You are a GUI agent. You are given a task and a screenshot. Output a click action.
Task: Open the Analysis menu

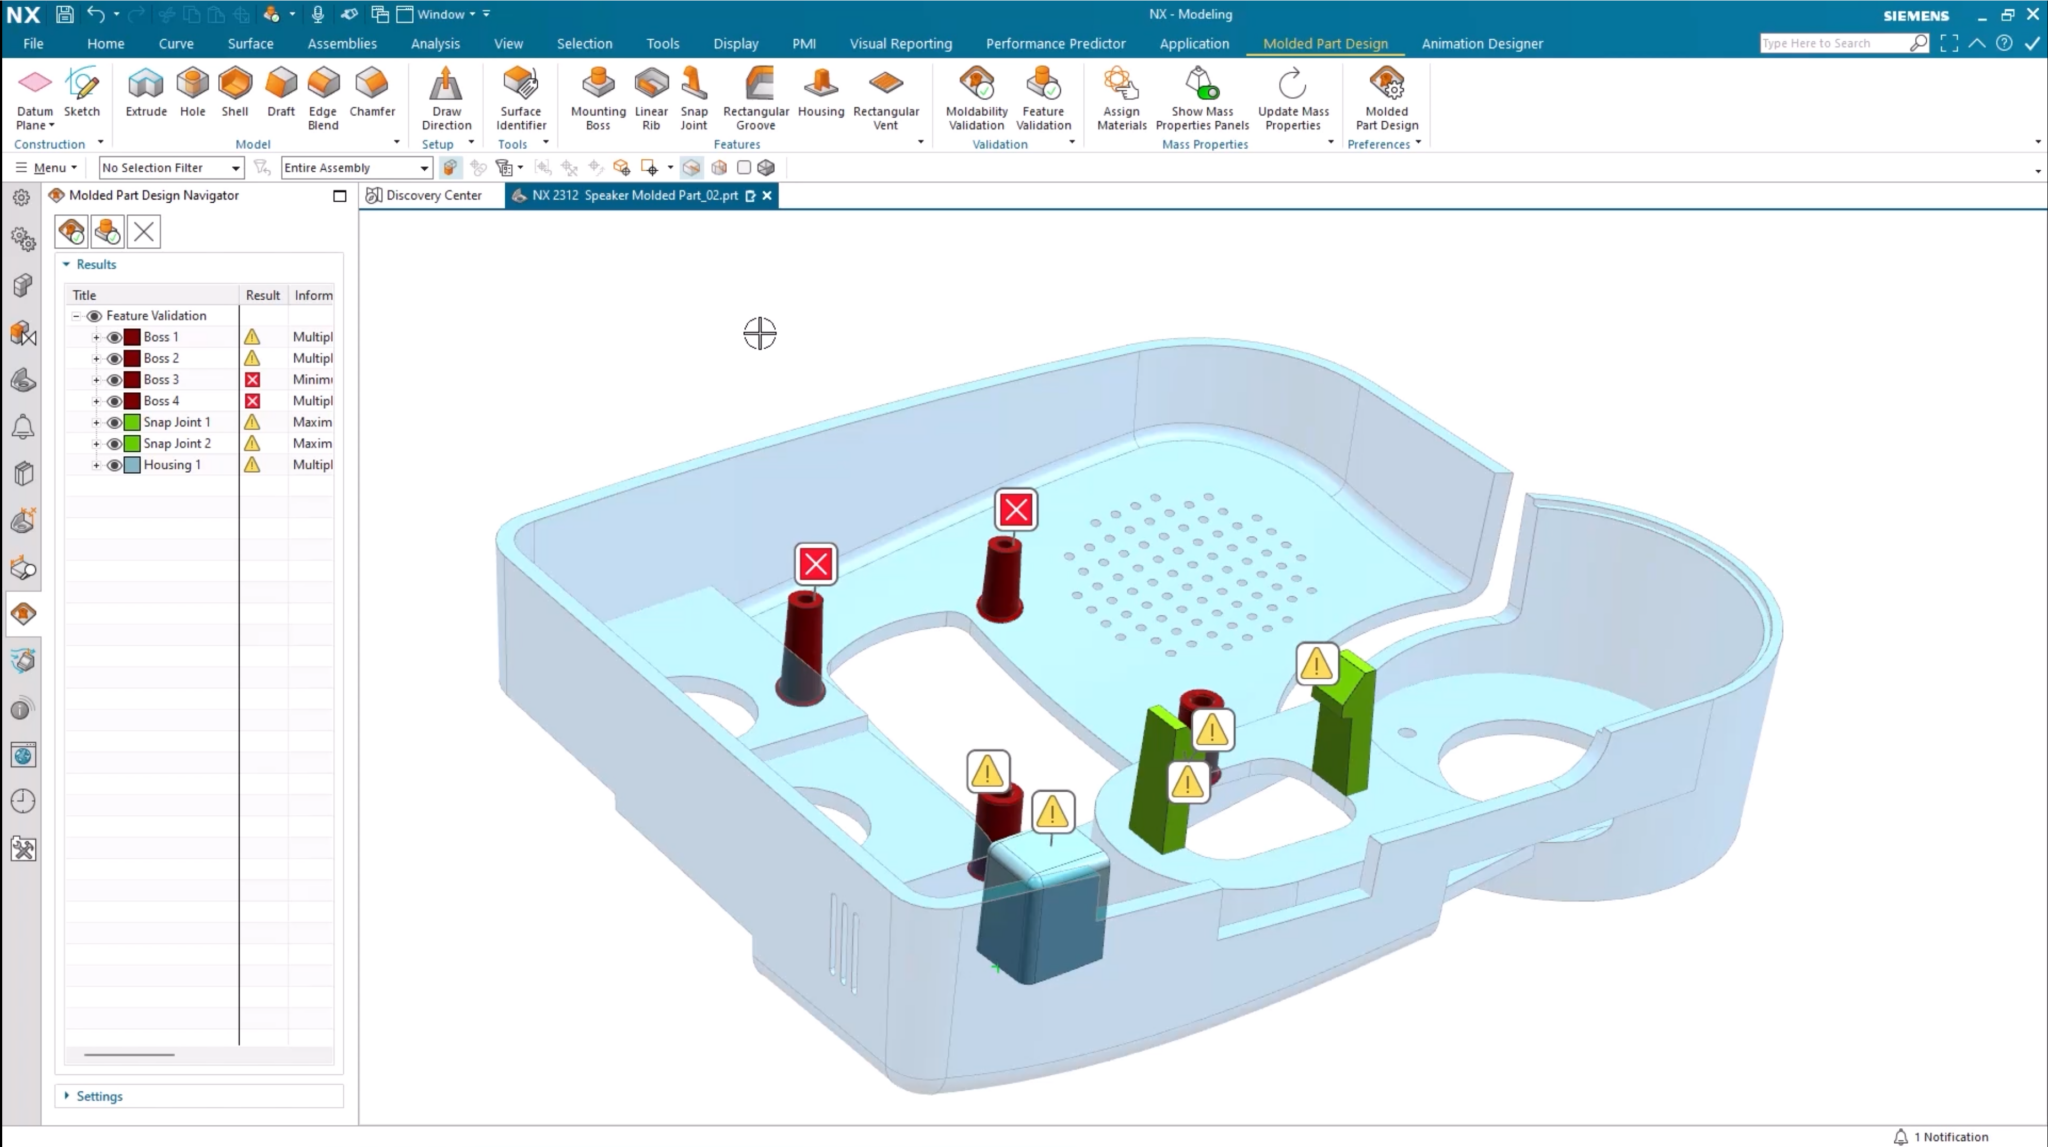pyautogui.click(x=435, y=43)
